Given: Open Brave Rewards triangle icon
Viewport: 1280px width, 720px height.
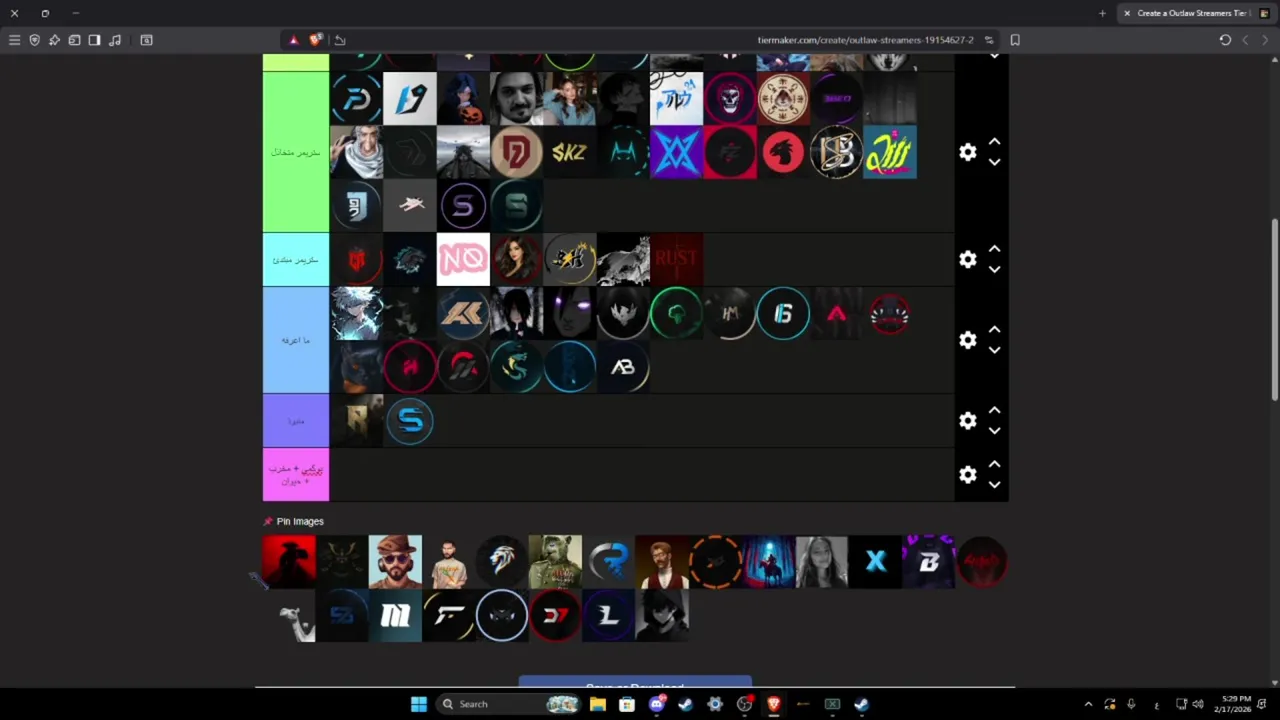Looking at the screenshot, I should pyautogui.click(x=293, y=40).
